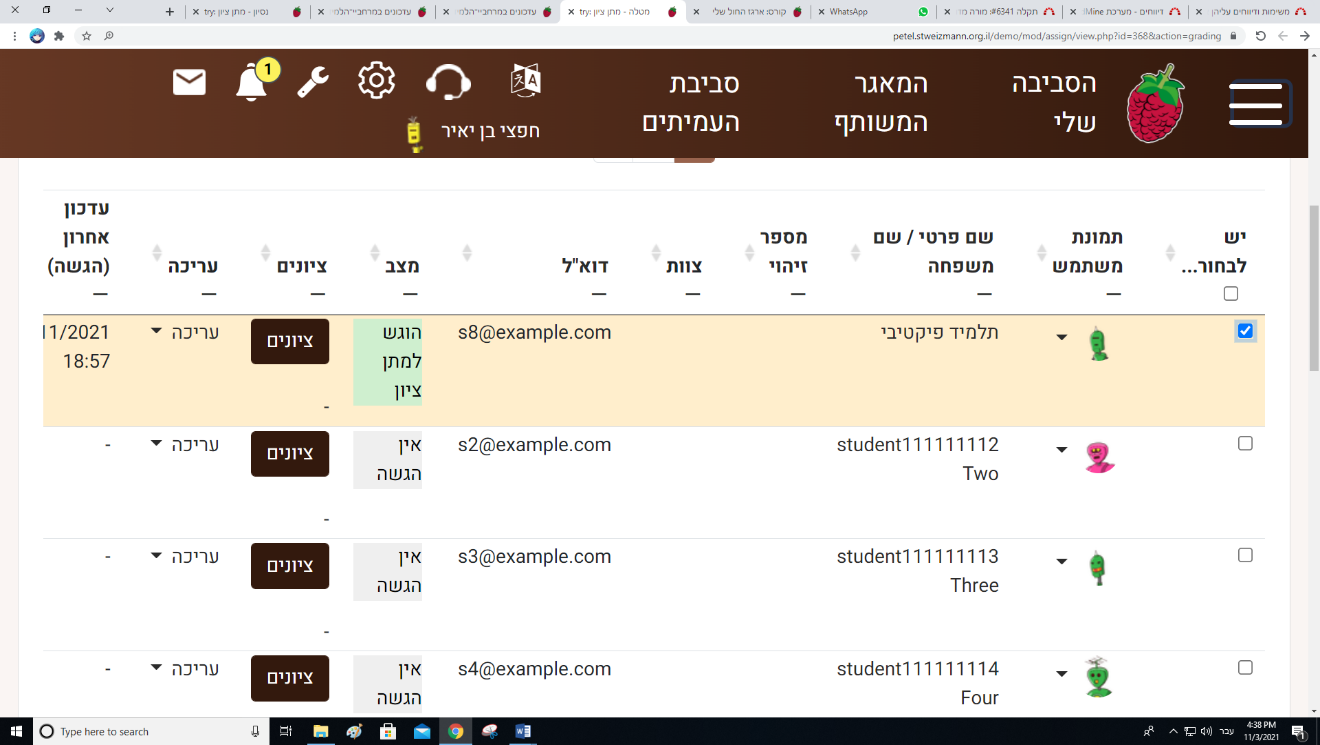Open the המאגר המשותף menu
Screen dimensions: 1320x745
882,103
